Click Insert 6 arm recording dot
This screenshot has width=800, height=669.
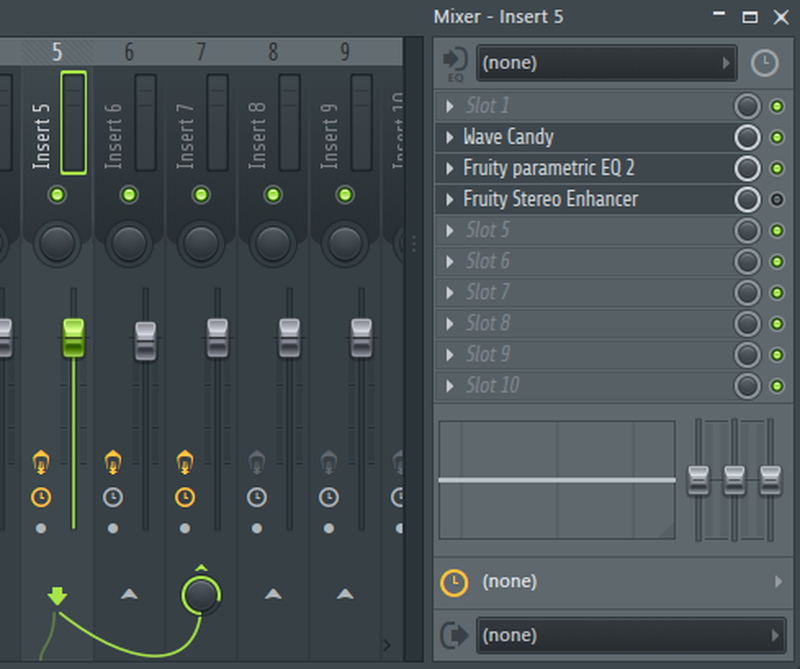coord(113,528)
